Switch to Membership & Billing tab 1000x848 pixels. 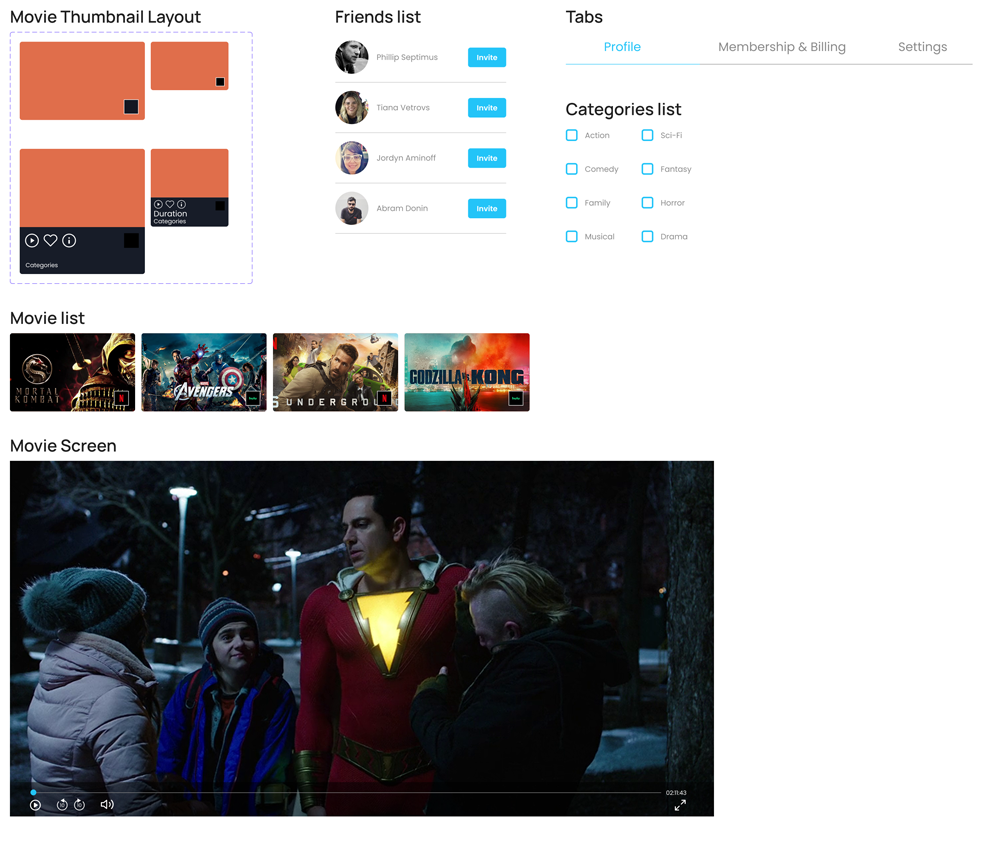(782, 47)
